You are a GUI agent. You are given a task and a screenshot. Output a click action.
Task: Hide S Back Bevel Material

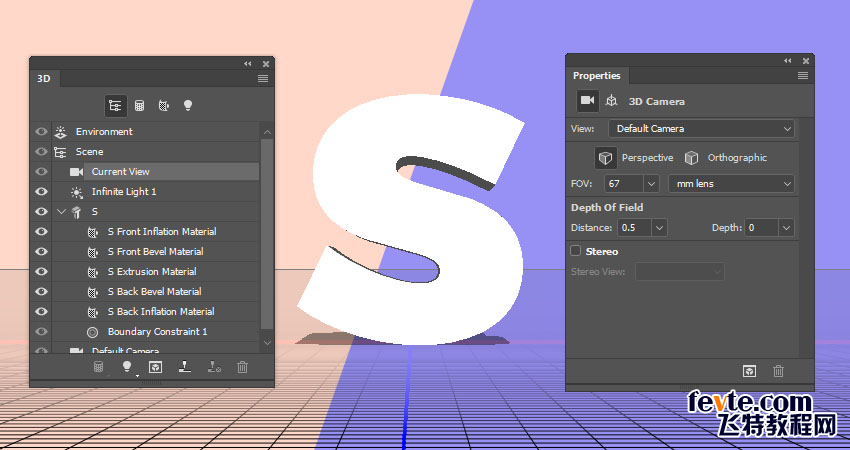[41, 292]
